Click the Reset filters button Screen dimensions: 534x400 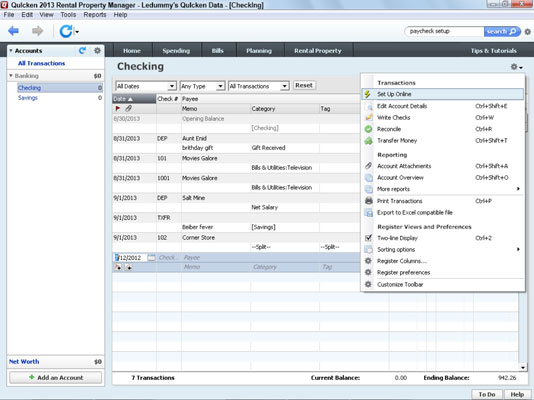pos(304,85)
